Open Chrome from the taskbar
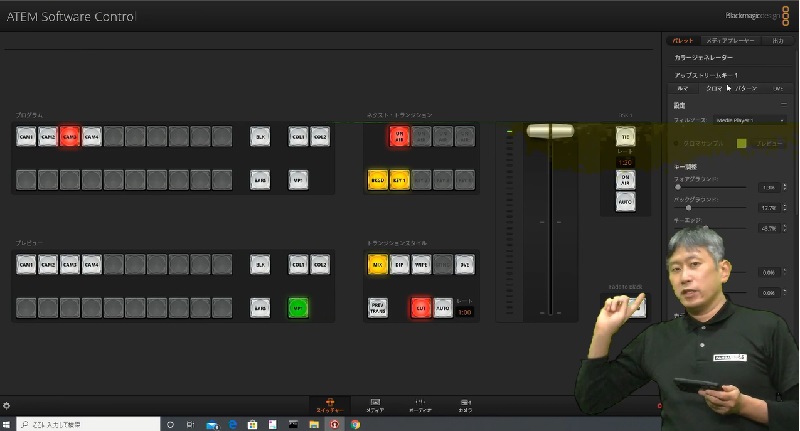 click(356, 424)
